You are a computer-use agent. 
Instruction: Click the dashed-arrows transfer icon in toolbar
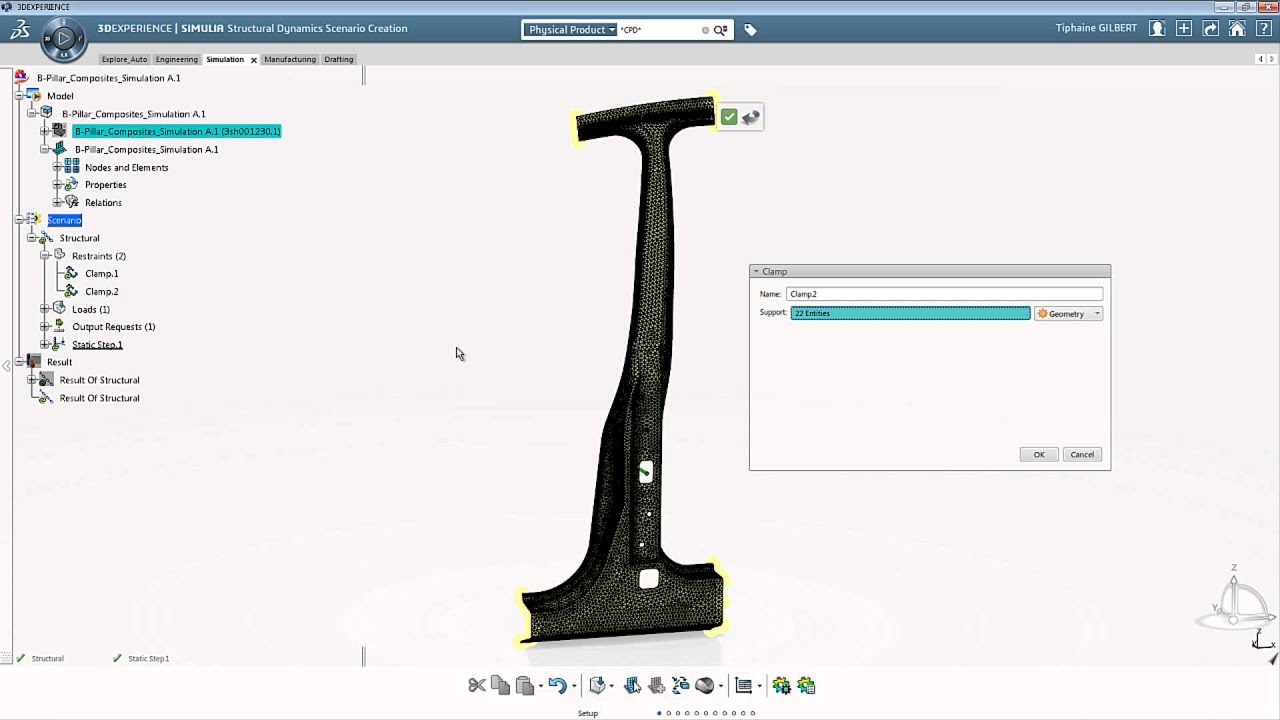680,685
